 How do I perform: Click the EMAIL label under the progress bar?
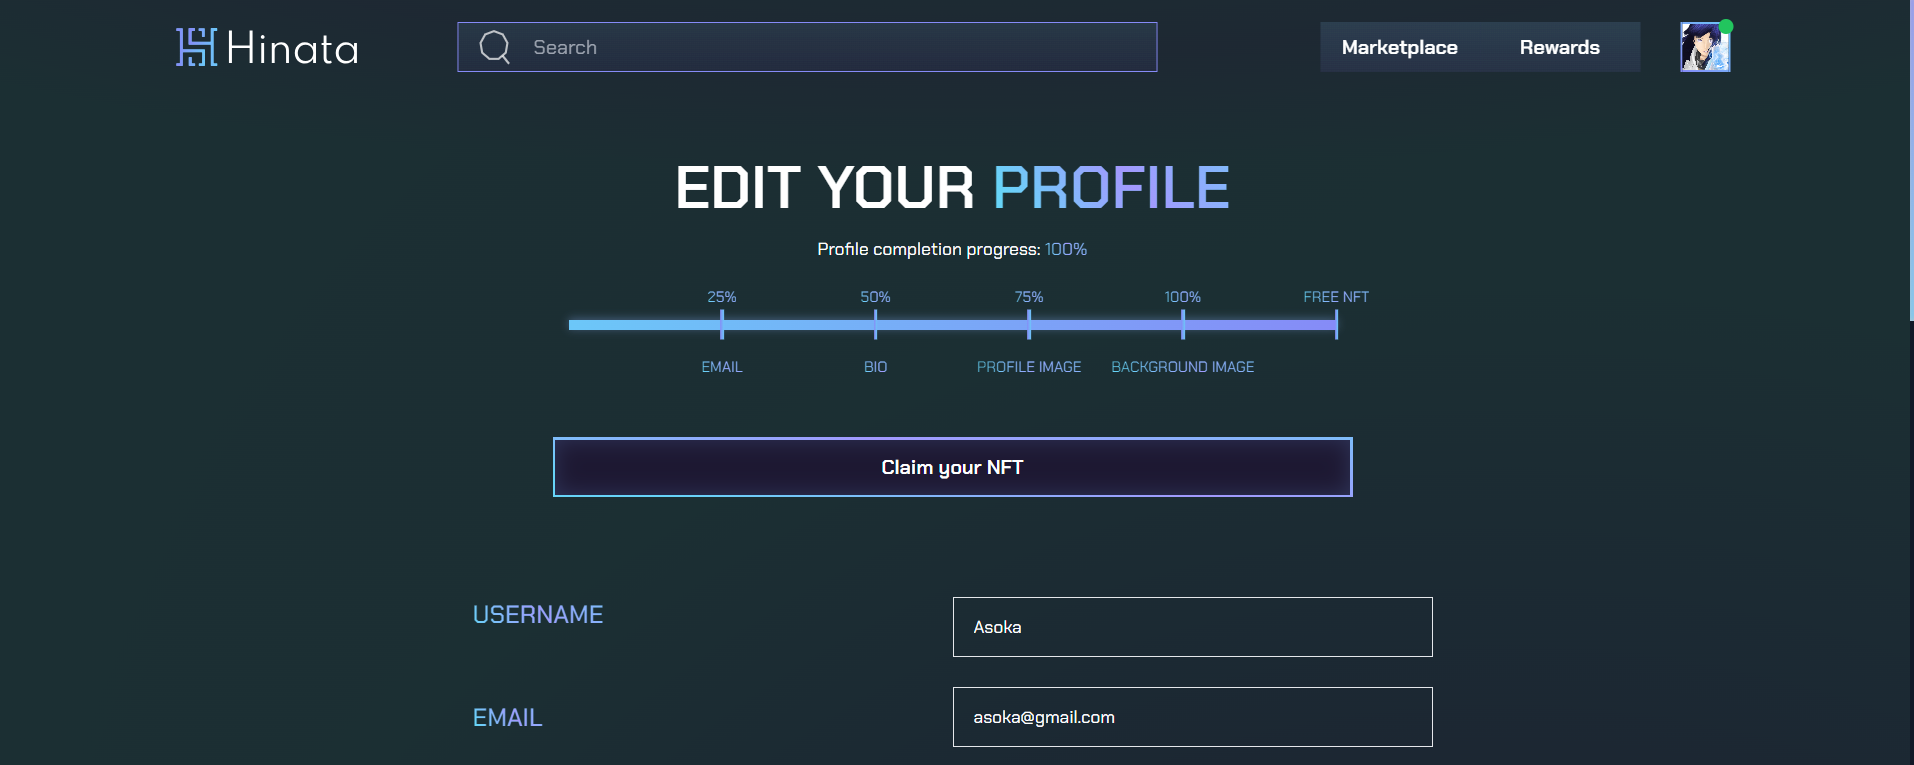722,367
